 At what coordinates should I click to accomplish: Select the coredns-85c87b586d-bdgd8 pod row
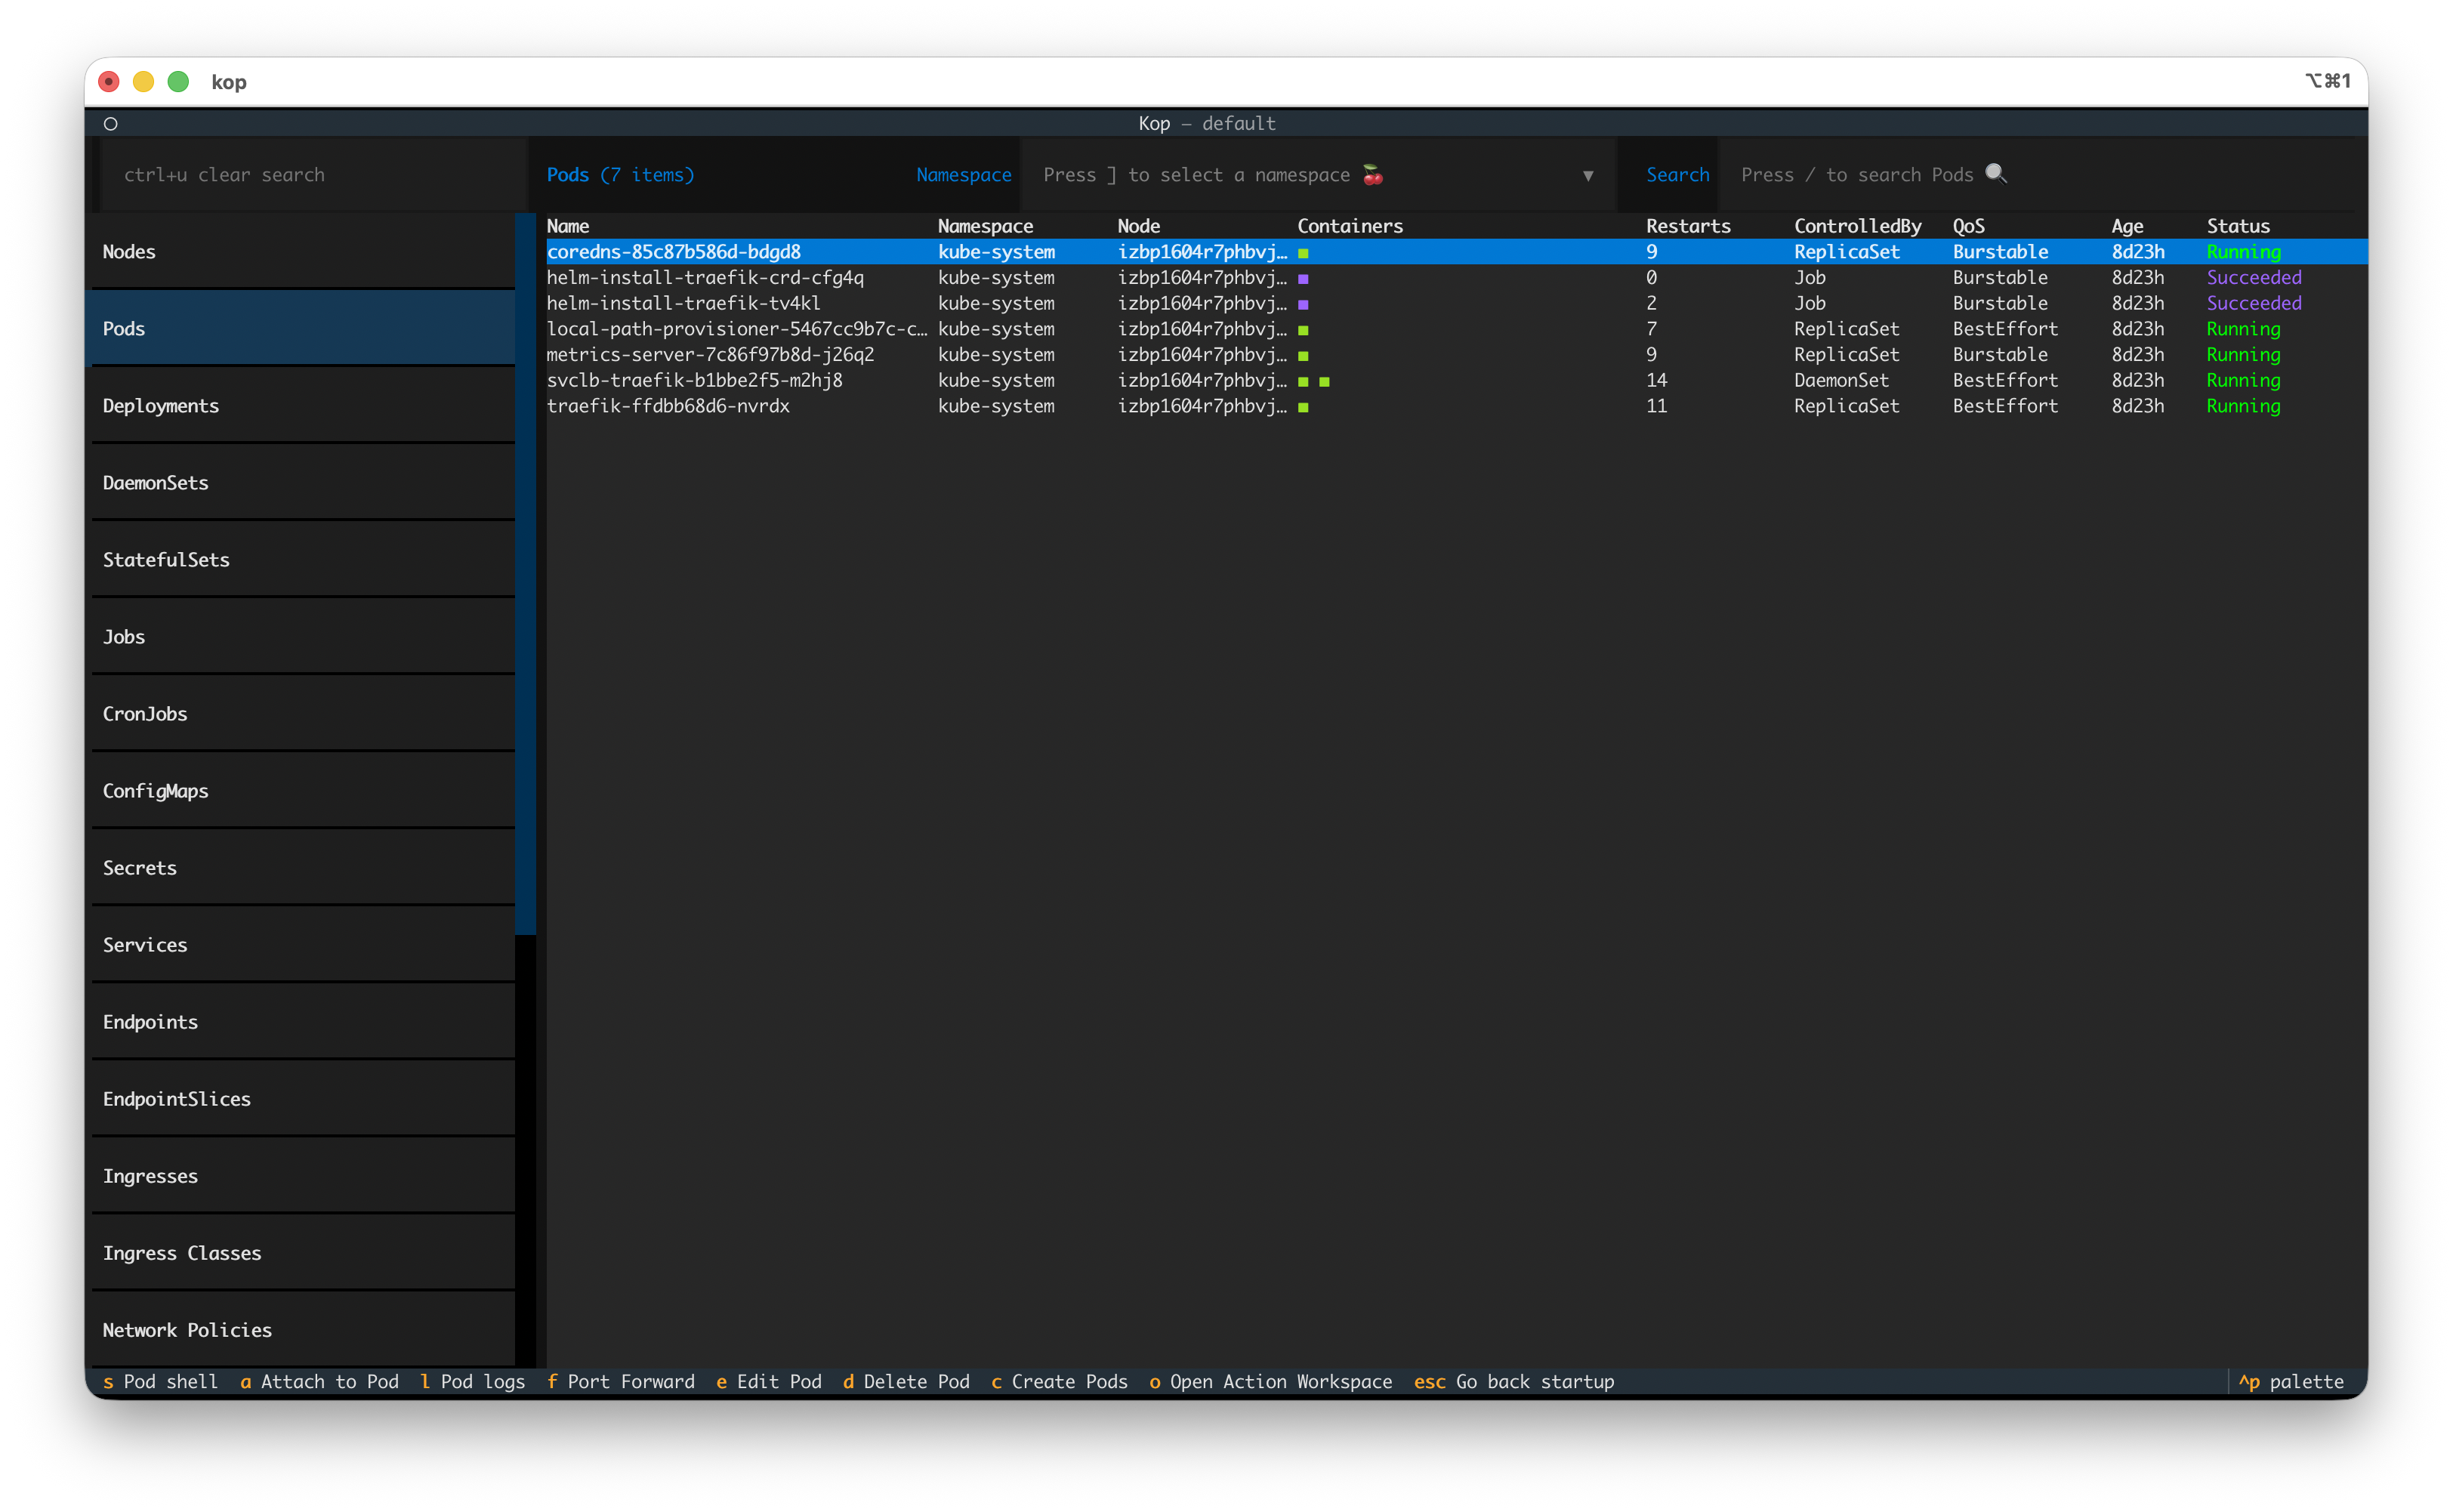tap(1456, 253)
